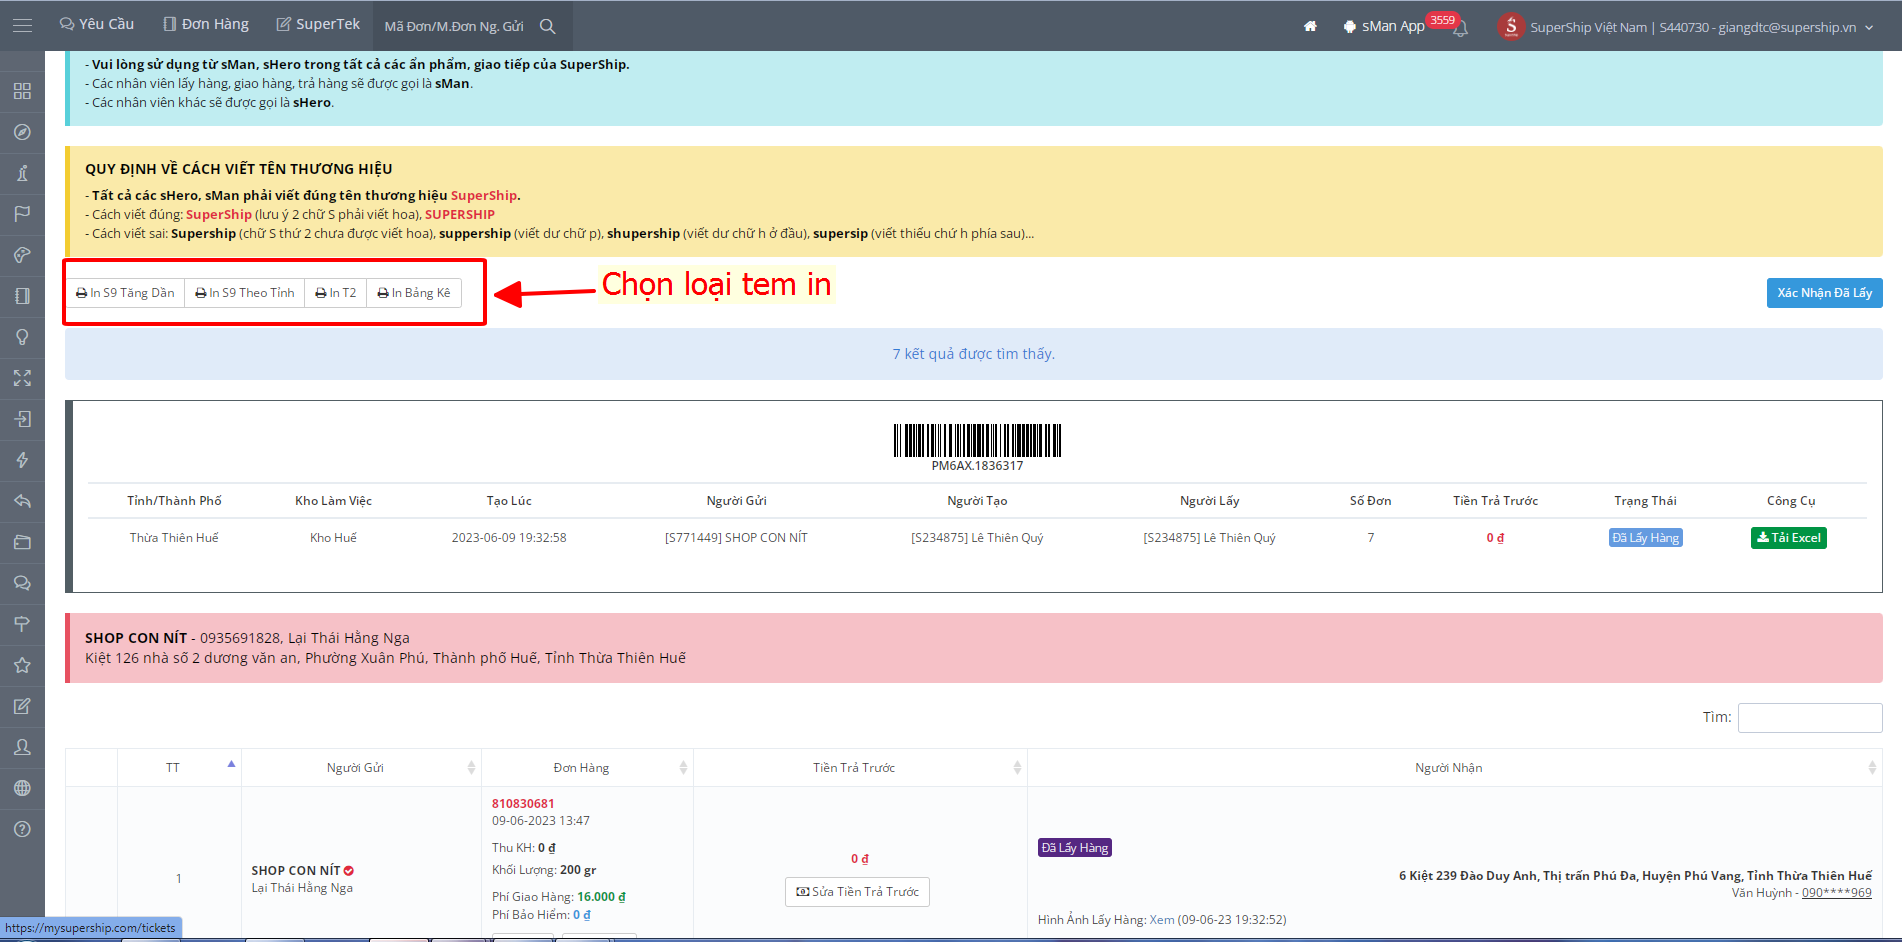
Task: Click the chess pawn icon in sidebar
Action: [x=22, y=173]
